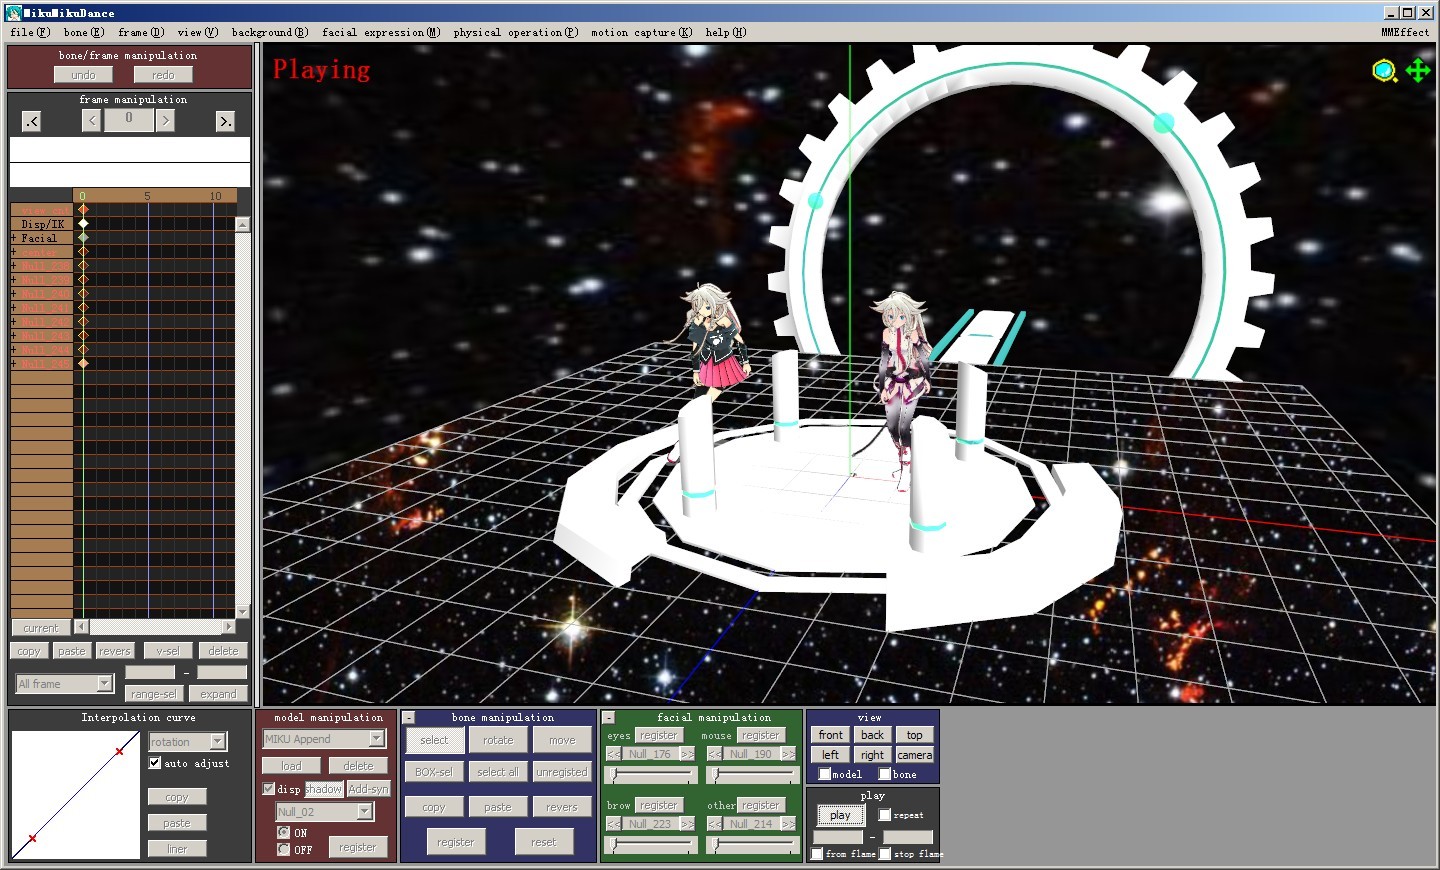Jump to the first keyframe arrow button

32,121
